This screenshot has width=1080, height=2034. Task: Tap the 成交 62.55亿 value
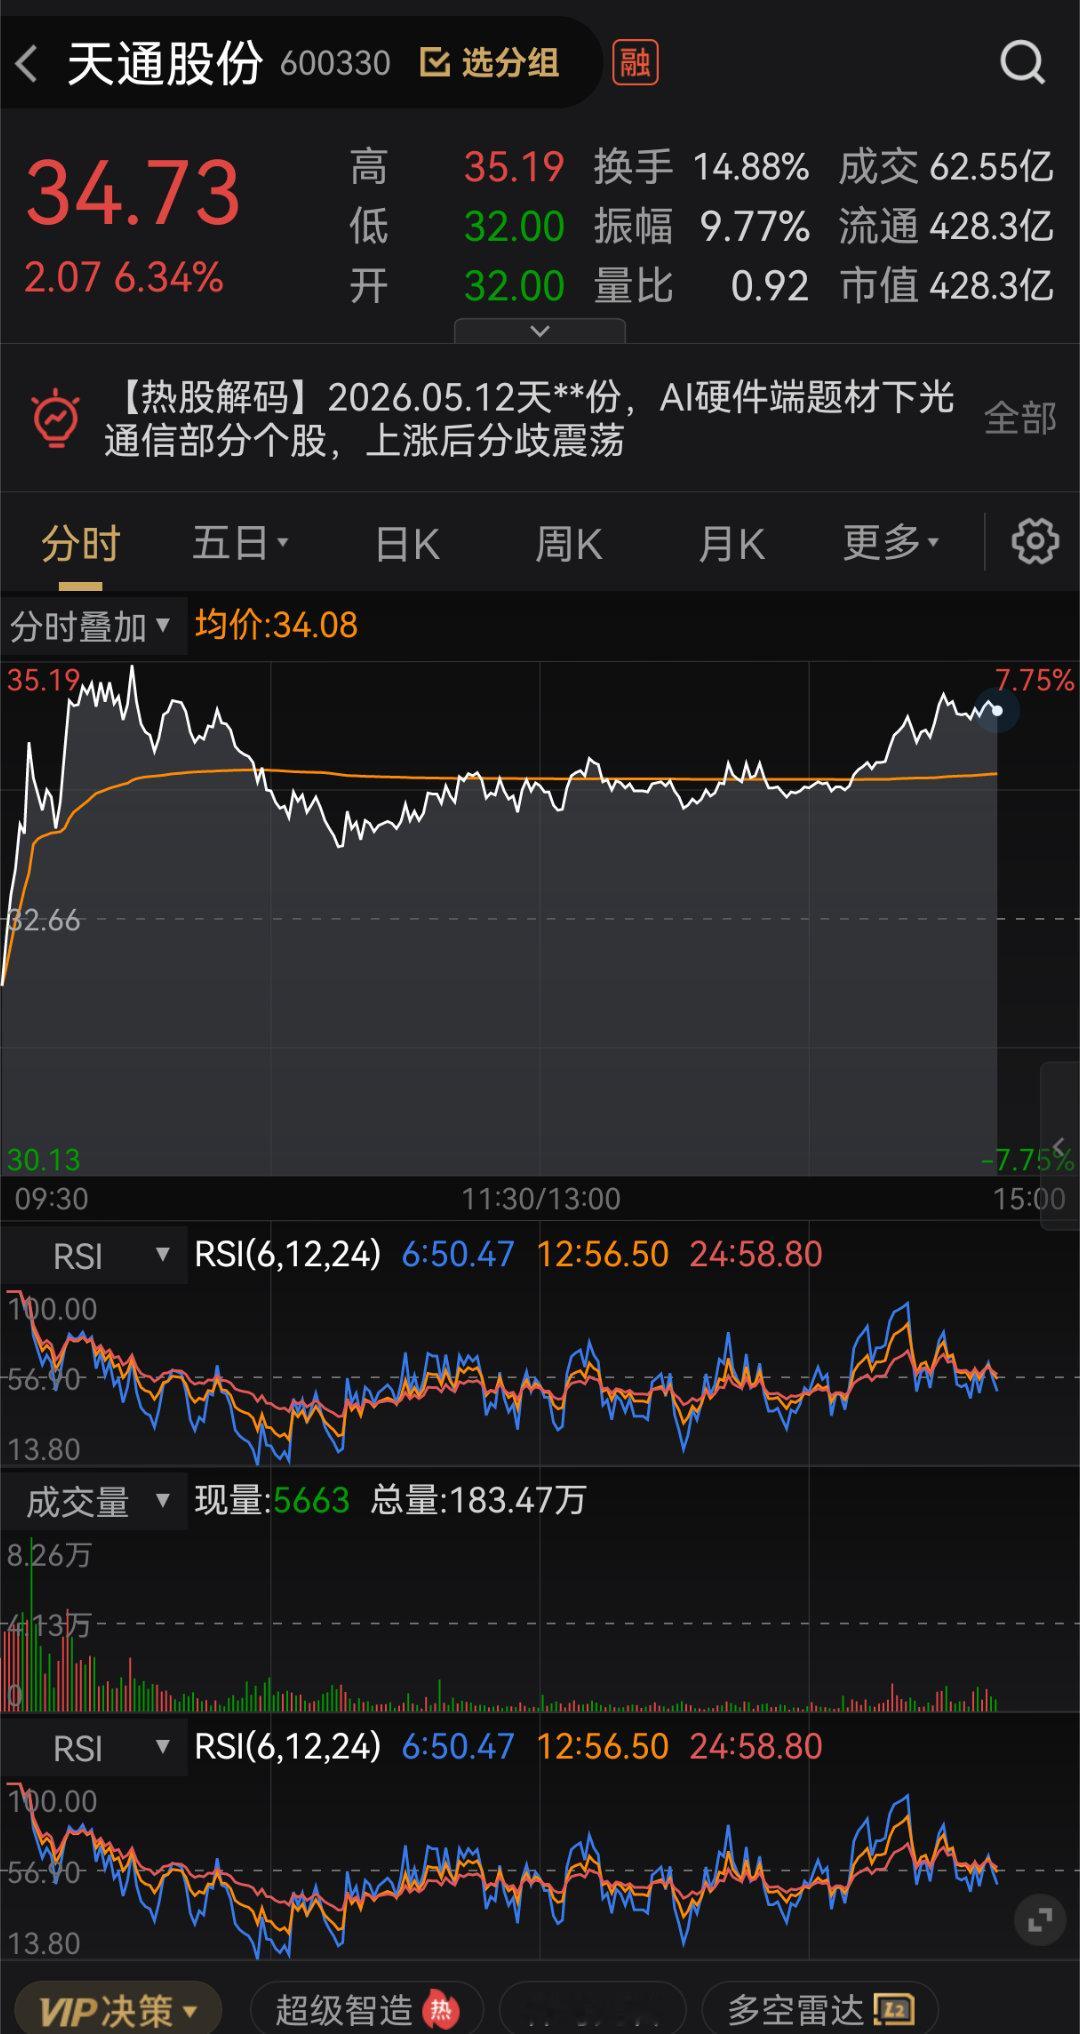coord(946,167)
